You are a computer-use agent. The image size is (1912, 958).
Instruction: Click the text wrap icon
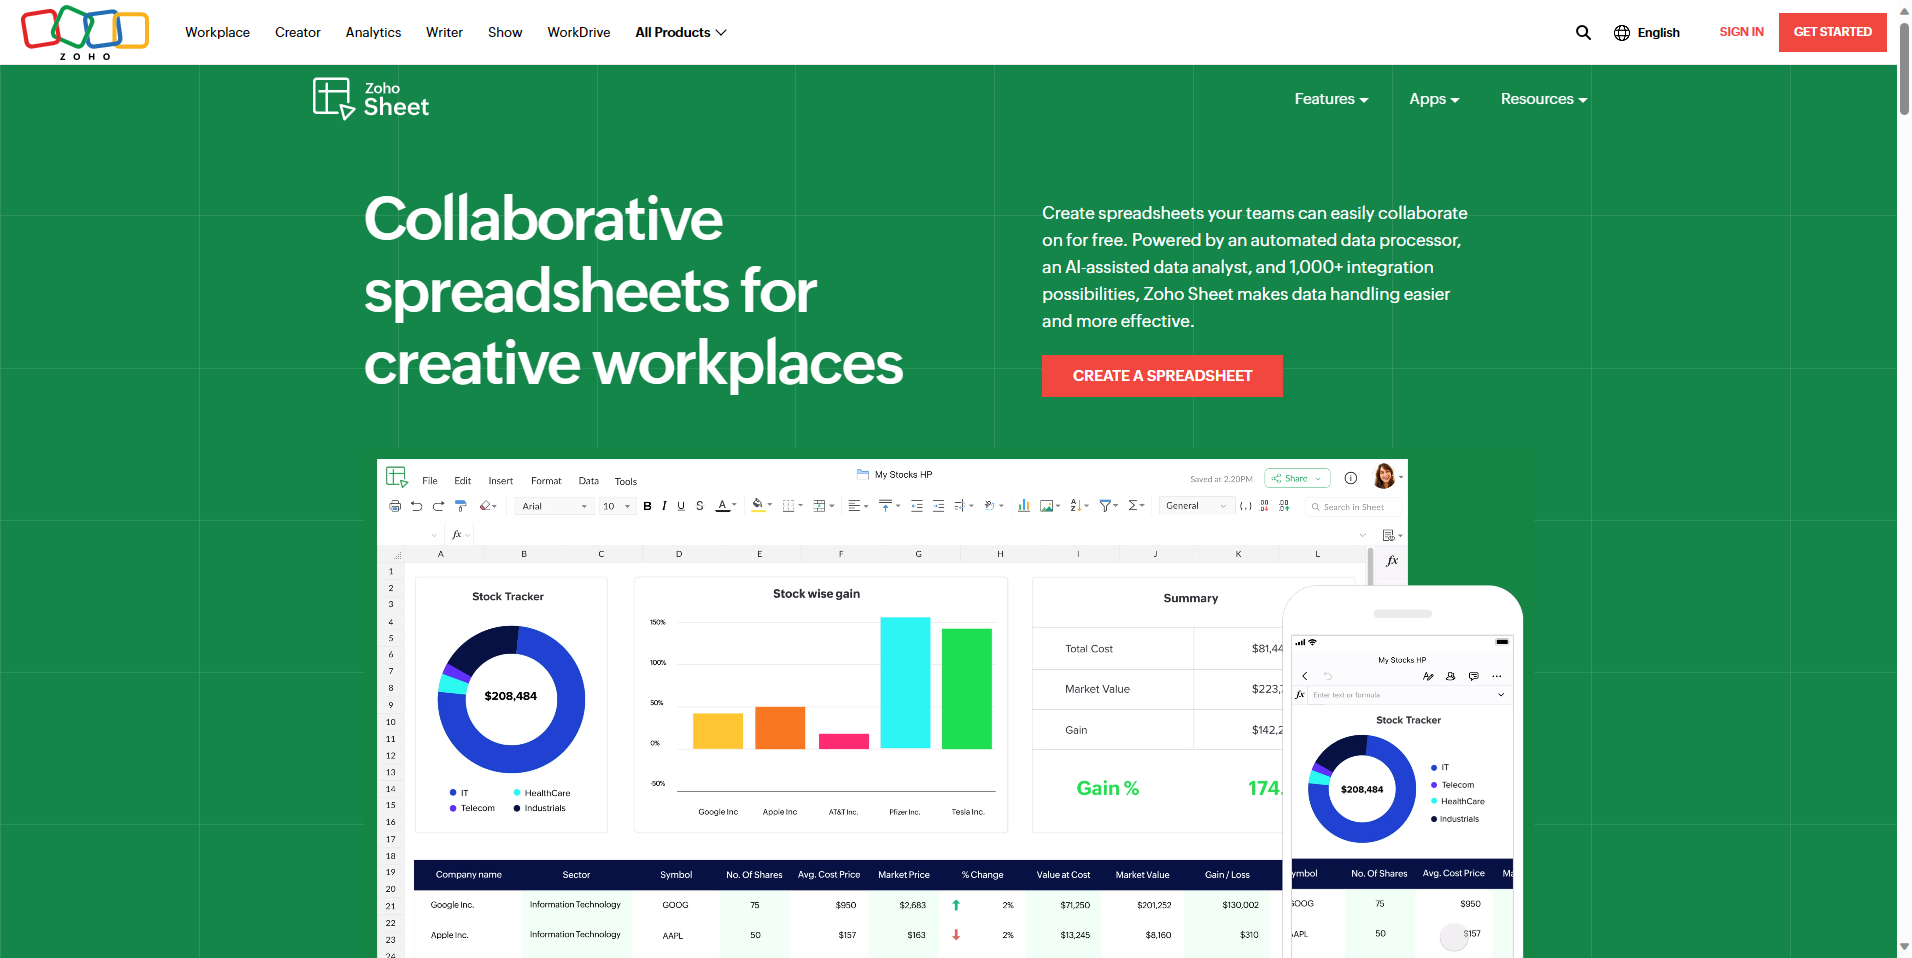coord(960,506)
